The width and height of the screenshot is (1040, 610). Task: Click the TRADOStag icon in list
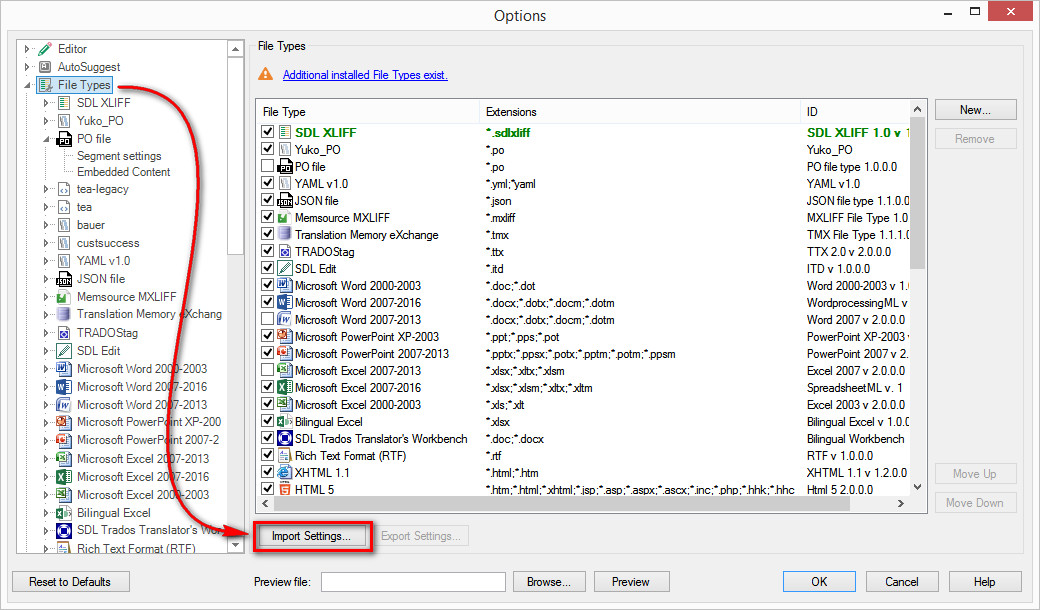coord(285,251)
